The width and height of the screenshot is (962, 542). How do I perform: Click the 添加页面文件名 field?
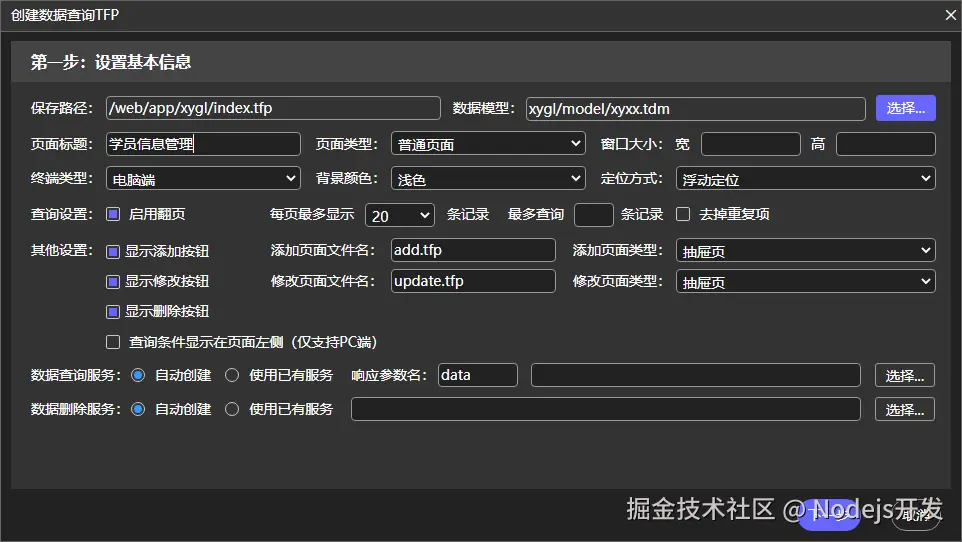(473, 250)
